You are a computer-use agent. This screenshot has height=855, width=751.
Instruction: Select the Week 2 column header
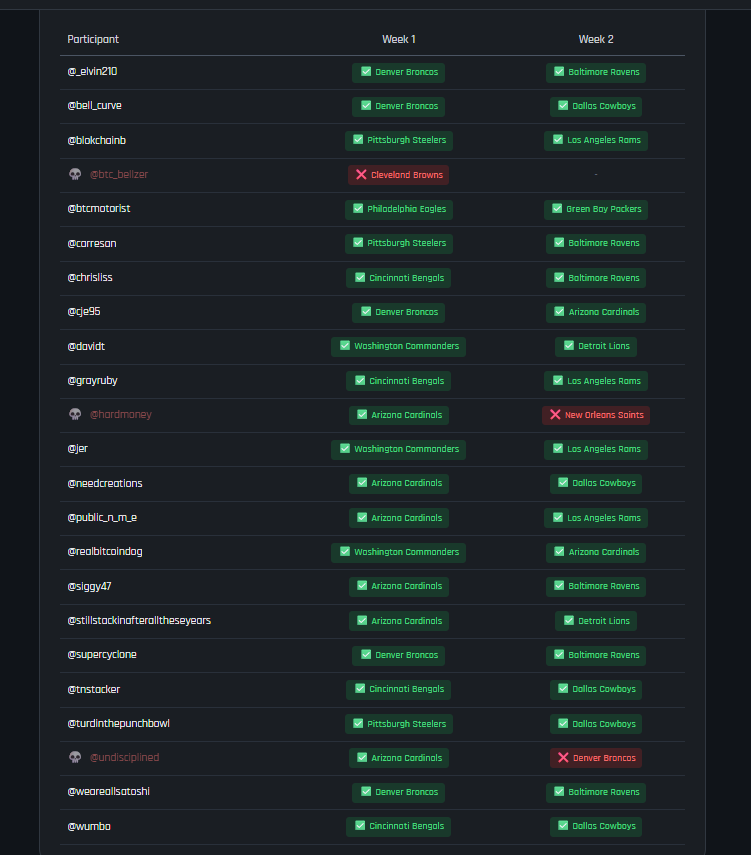tap(596, 39)
